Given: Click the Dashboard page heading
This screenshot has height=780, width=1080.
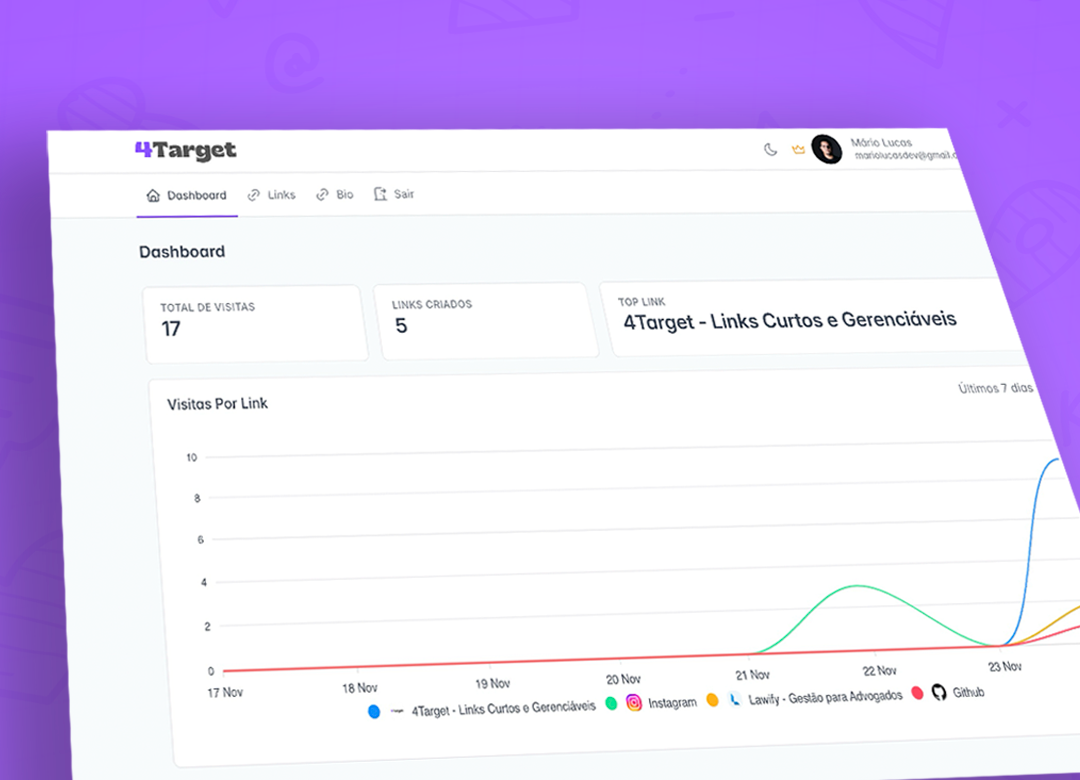Looking at the screenshot, I should point(182,252).
